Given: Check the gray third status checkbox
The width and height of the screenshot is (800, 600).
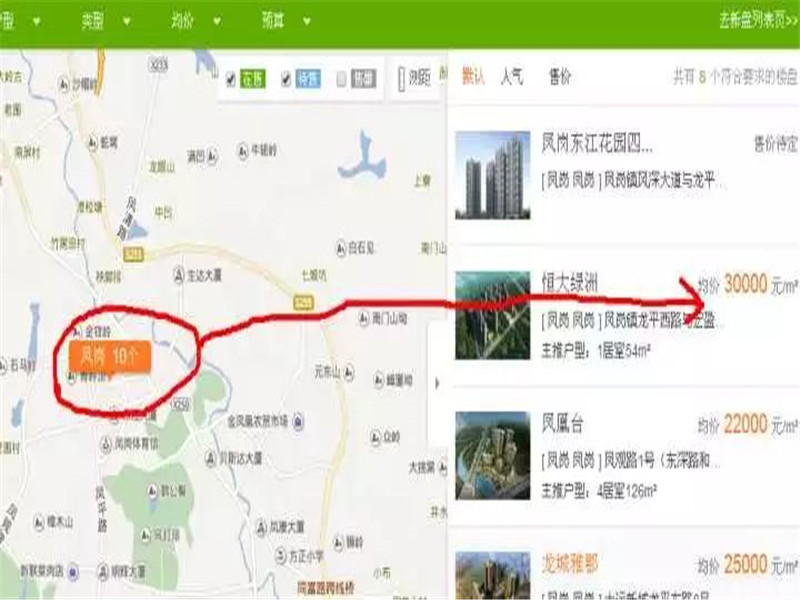Looking at the screenshot, I should click(x=341, y=79).
